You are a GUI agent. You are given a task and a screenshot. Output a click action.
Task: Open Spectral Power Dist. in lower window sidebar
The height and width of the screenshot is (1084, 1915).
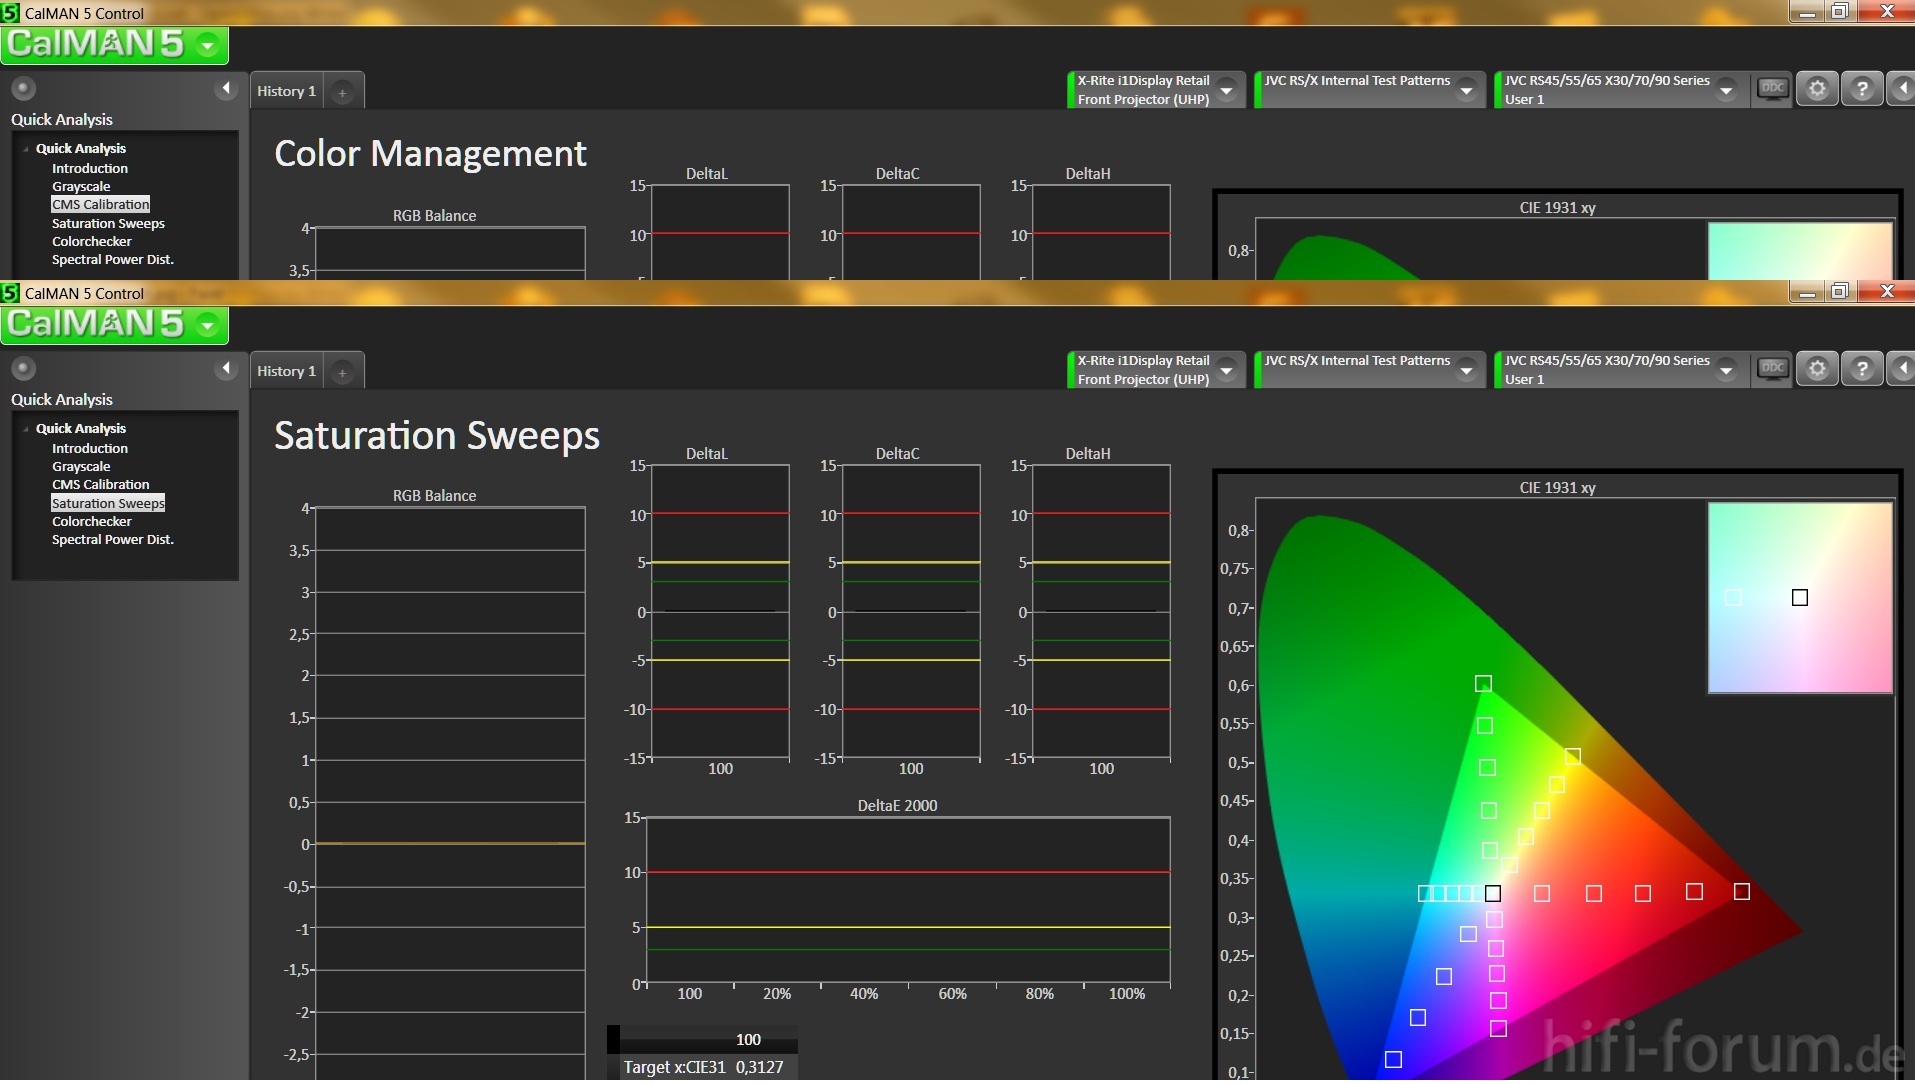pos(112,539)
